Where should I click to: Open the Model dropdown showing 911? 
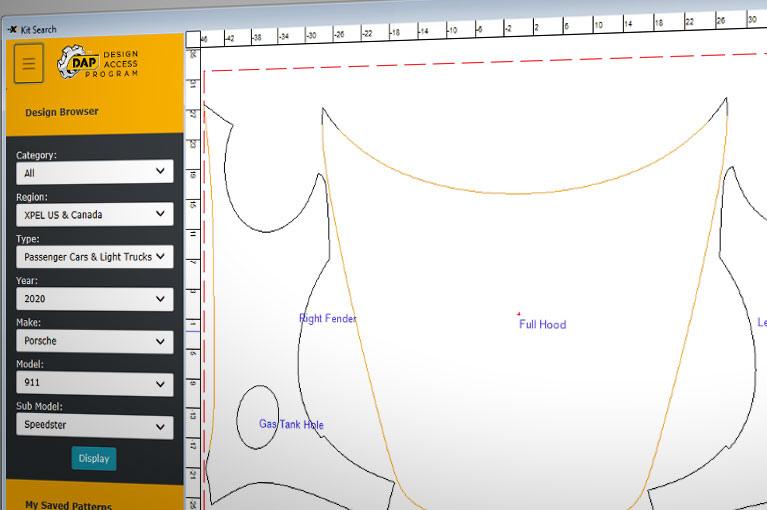pos(94,383)
